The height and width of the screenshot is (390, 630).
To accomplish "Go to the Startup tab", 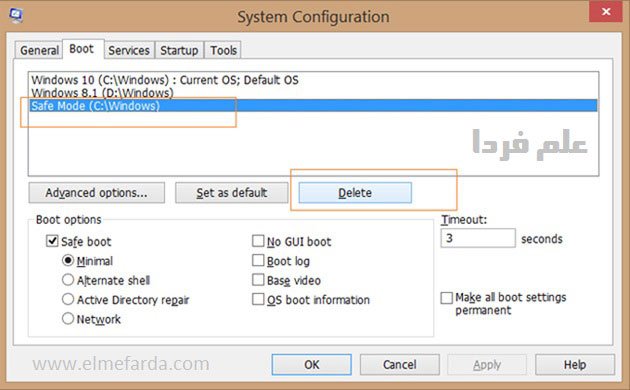I will click(179, 50).
